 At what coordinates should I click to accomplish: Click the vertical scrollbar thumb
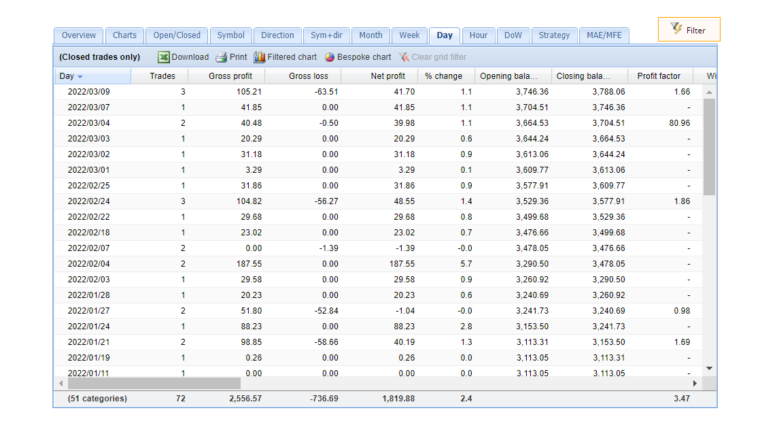(x=709, y=147)
